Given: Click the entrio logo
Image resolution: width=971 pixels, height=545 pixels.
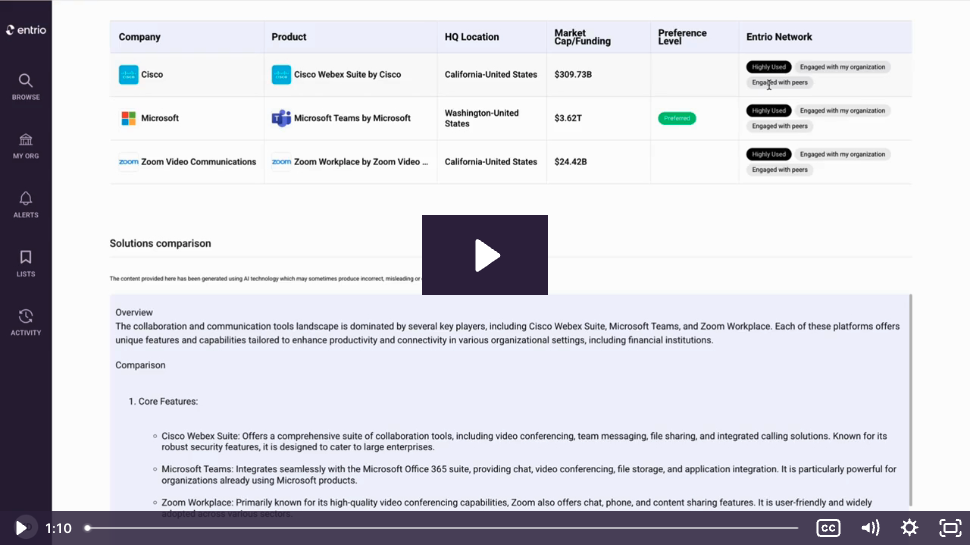Looking at the screenshot, I should coord(26,30).
